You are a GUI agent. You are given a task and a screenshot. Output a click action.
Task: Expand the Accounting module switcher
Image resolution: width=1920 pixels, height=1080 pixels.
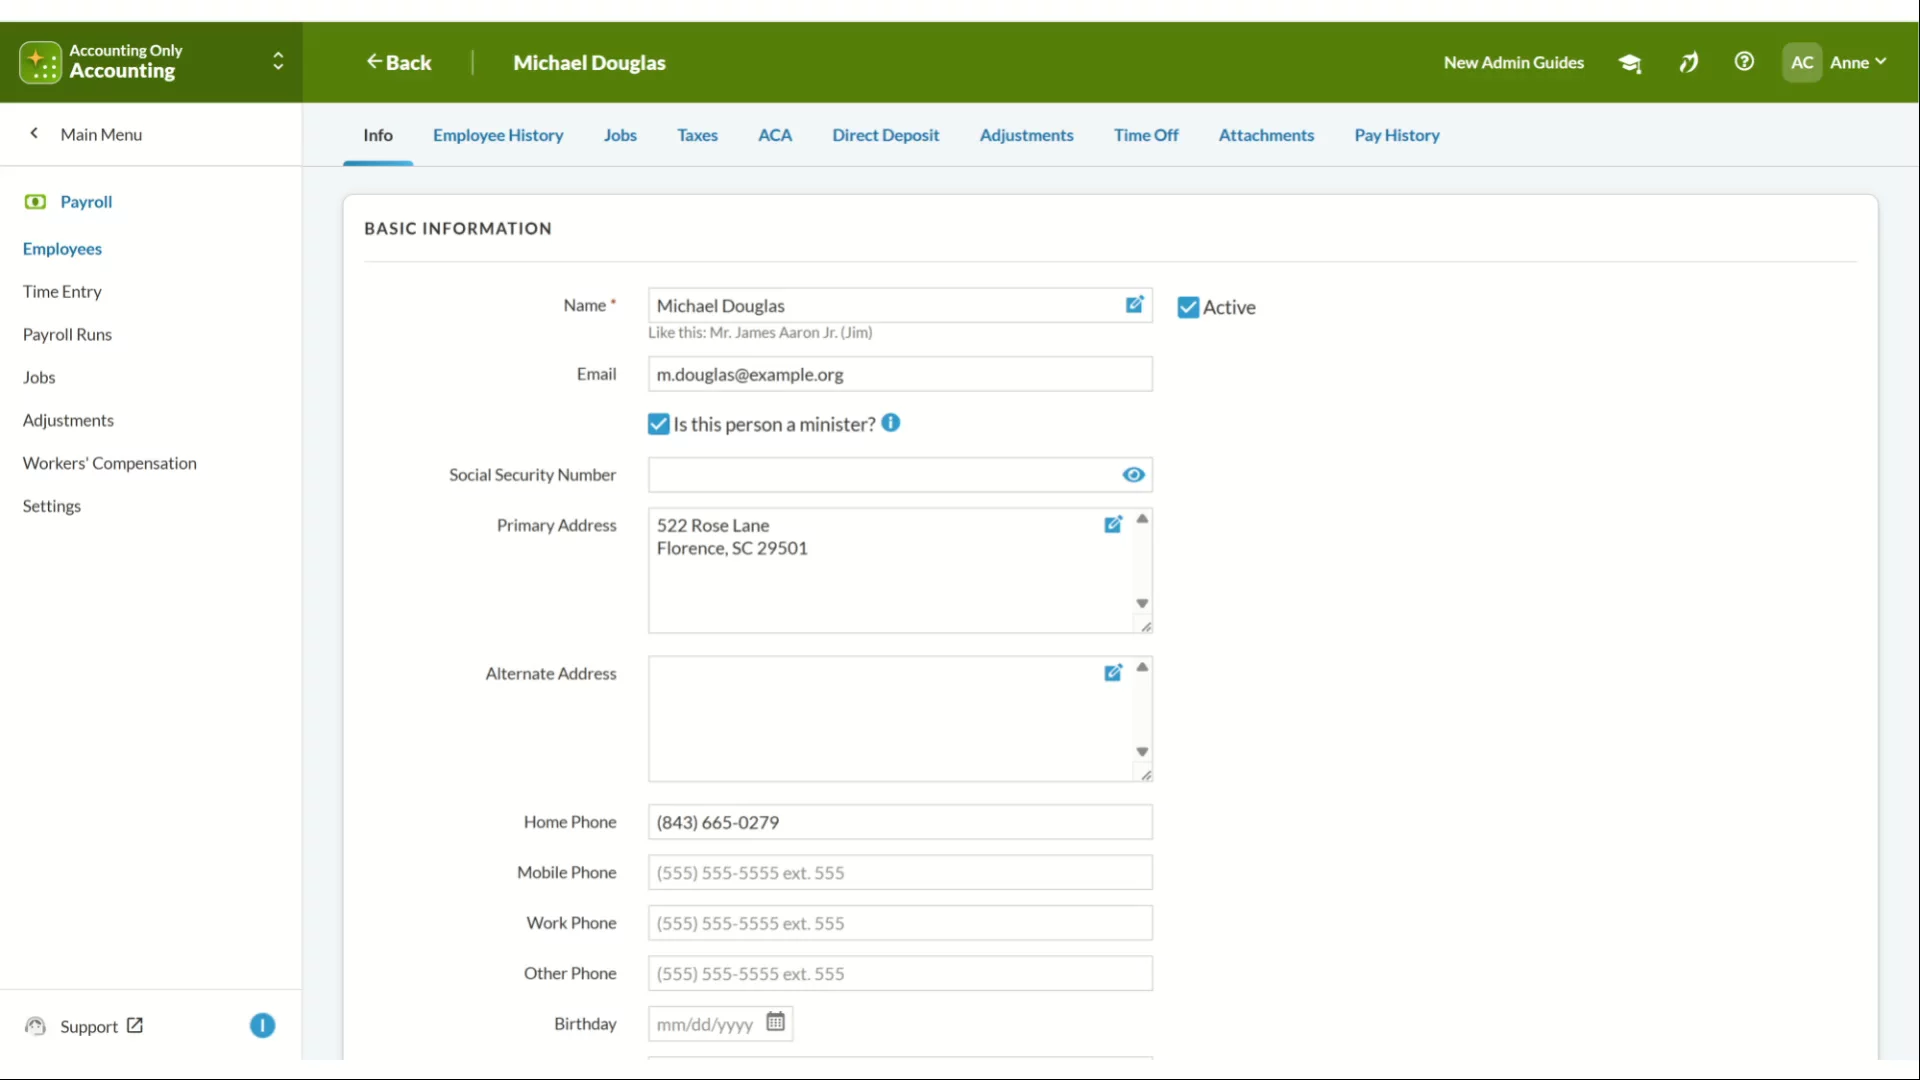pos(278,62)
